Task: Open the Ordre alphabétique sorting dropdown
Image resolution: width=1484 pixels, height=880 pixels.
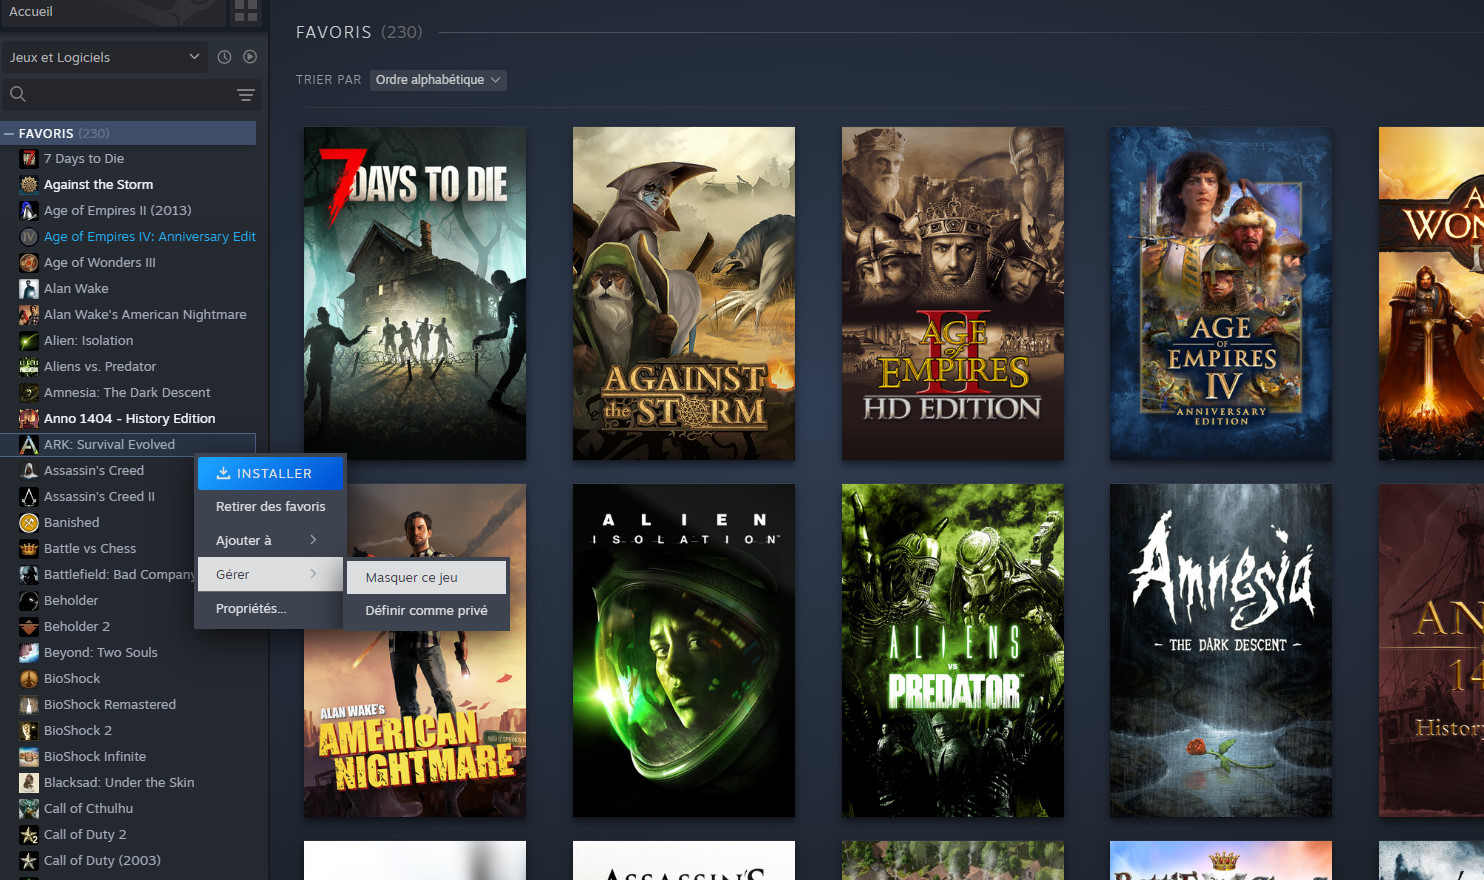Action: pyautogui.click(x=437, y=79)
